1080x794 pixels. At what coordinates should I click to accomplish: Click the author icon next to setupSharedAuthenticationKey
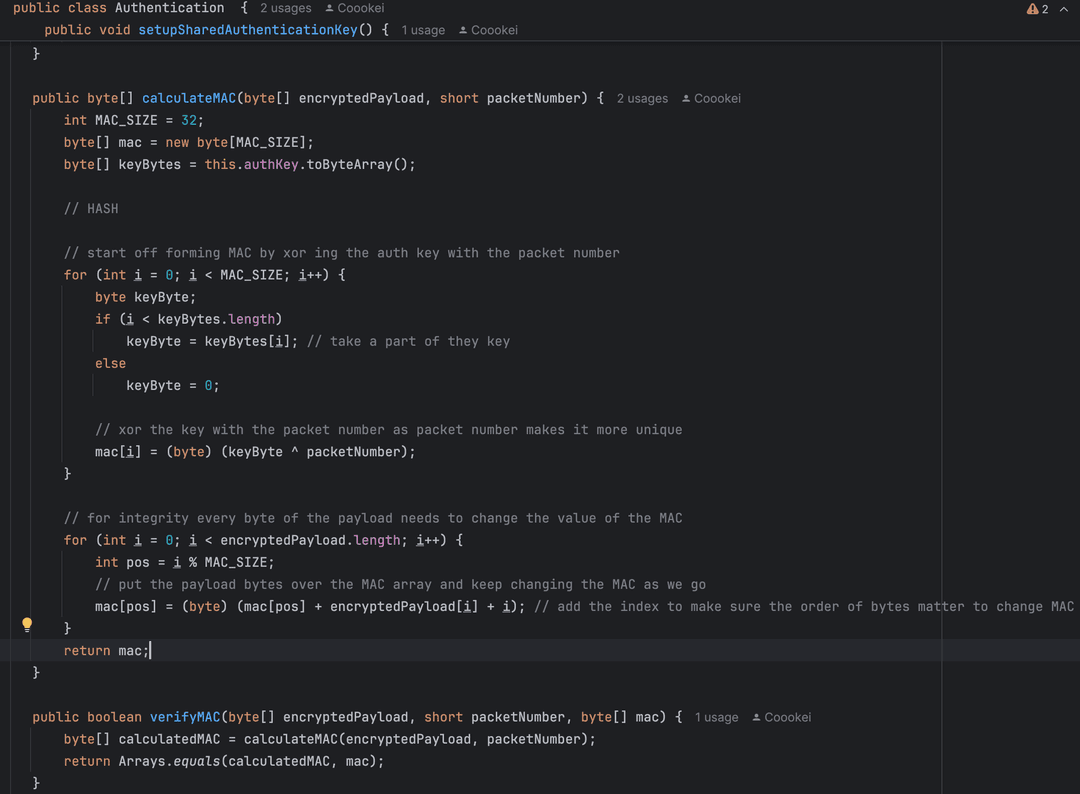(x=463, y=31)
